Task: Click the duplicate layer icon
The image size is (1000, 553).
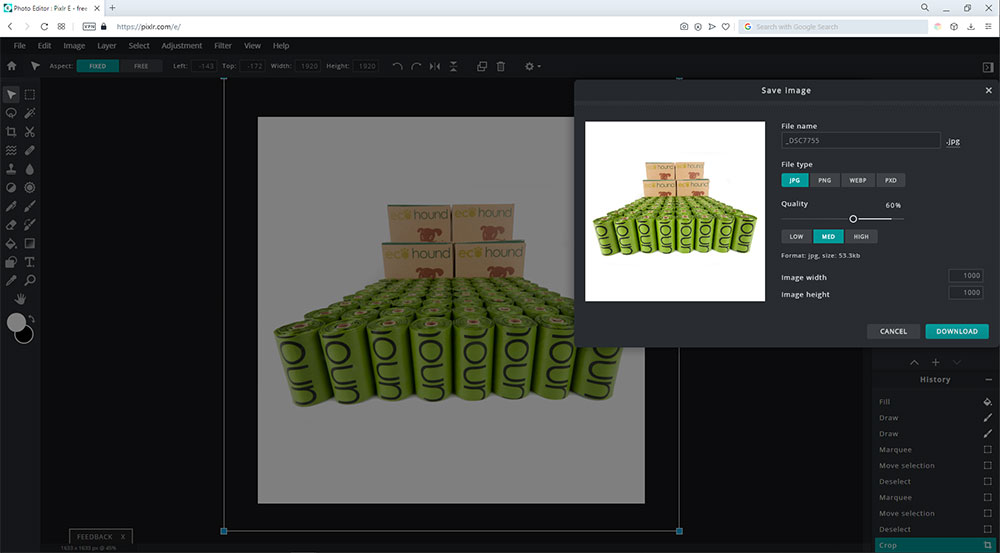Action: pyautogui.click(x=482, y=66)
